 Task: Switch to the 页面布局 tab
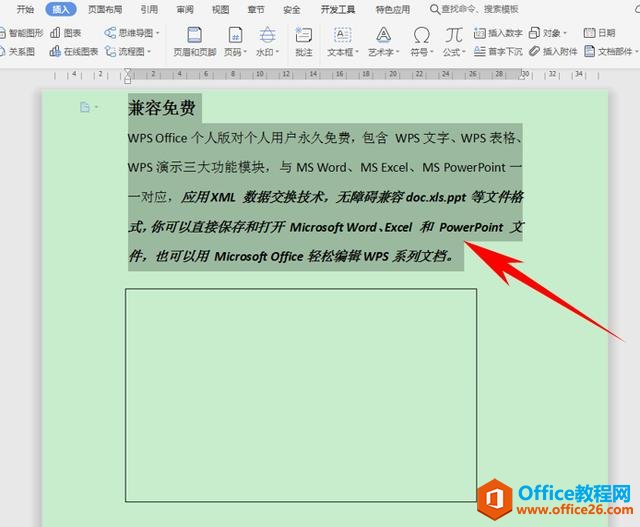pyautogui.click(x=105, y=9)
